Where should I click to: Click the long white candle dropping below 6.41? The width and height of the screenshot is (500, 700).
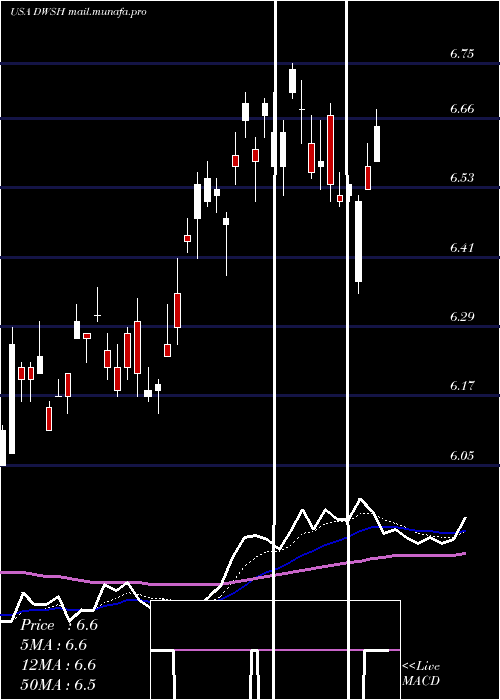(358, 241)
